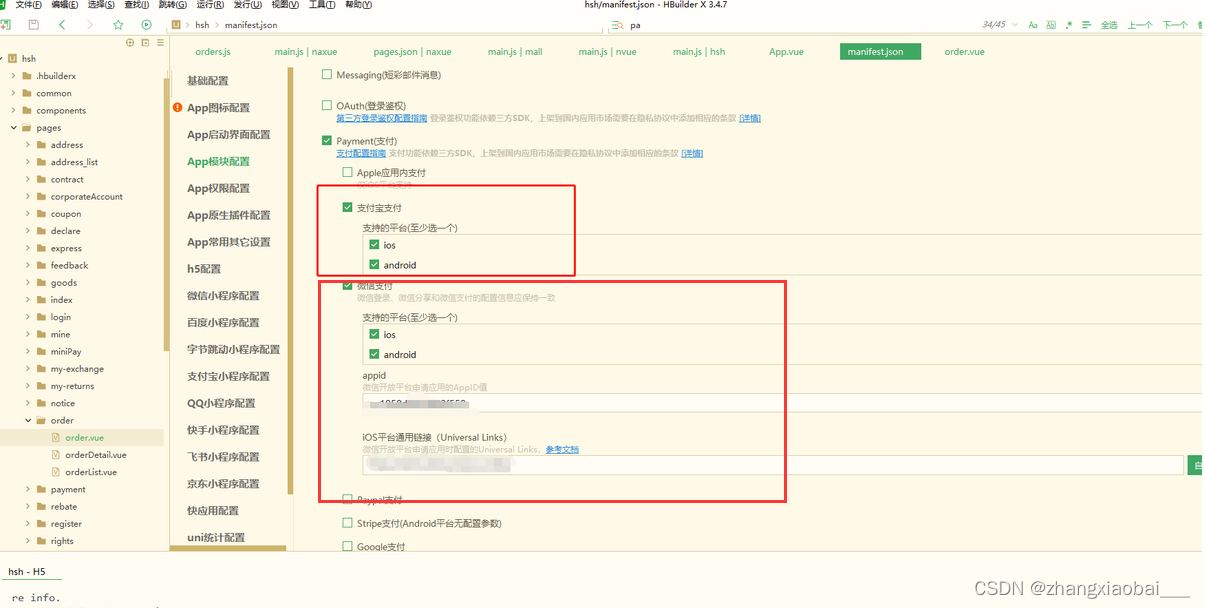Screen dimensions: 1205x608
Task: Open the 参考文档 link under Universal Links
Action: click(x=562, y=449)
